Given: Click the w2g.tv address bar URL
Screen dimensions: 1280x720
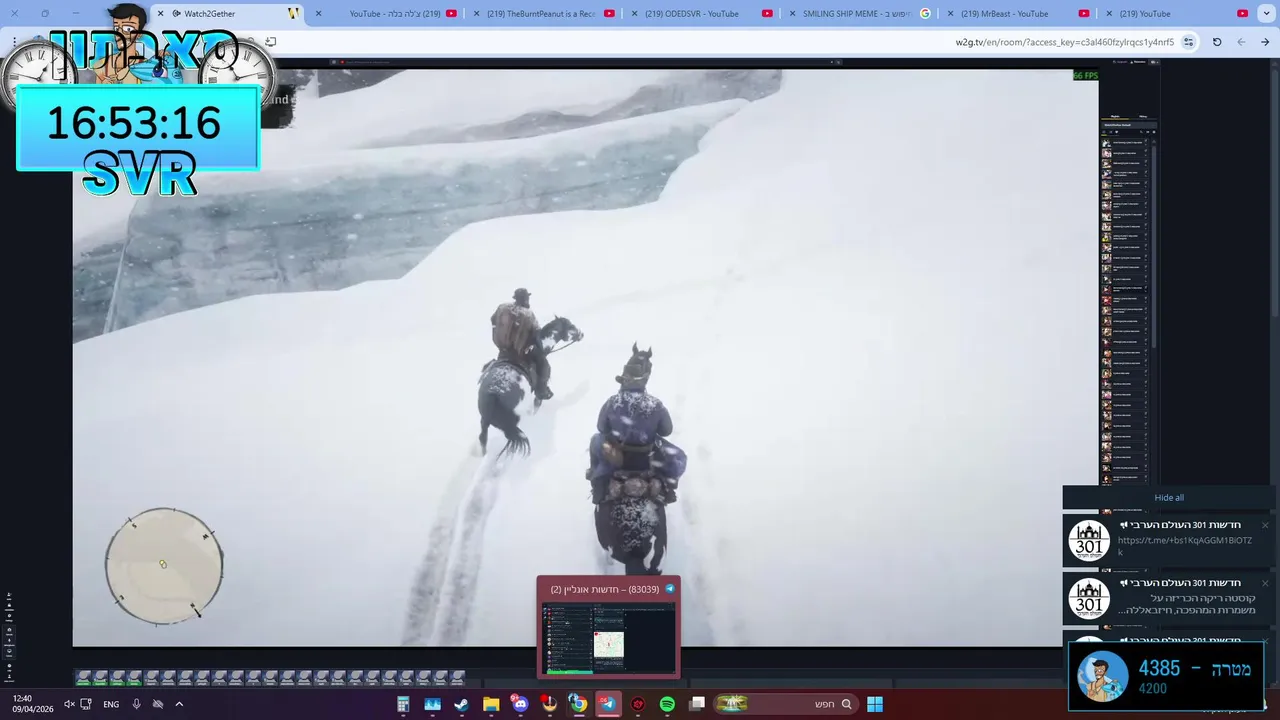Looking at the screenshot, I should (1065, 42).
